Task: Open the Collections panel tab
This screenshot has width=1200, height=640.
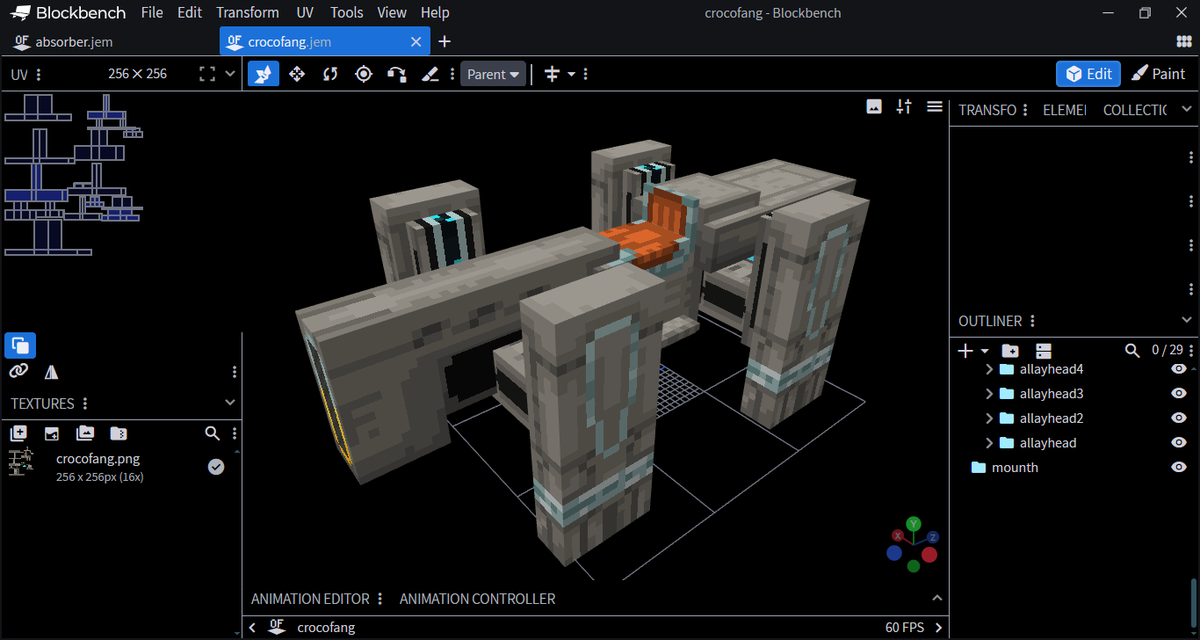Action: [x=1135, y=110]
